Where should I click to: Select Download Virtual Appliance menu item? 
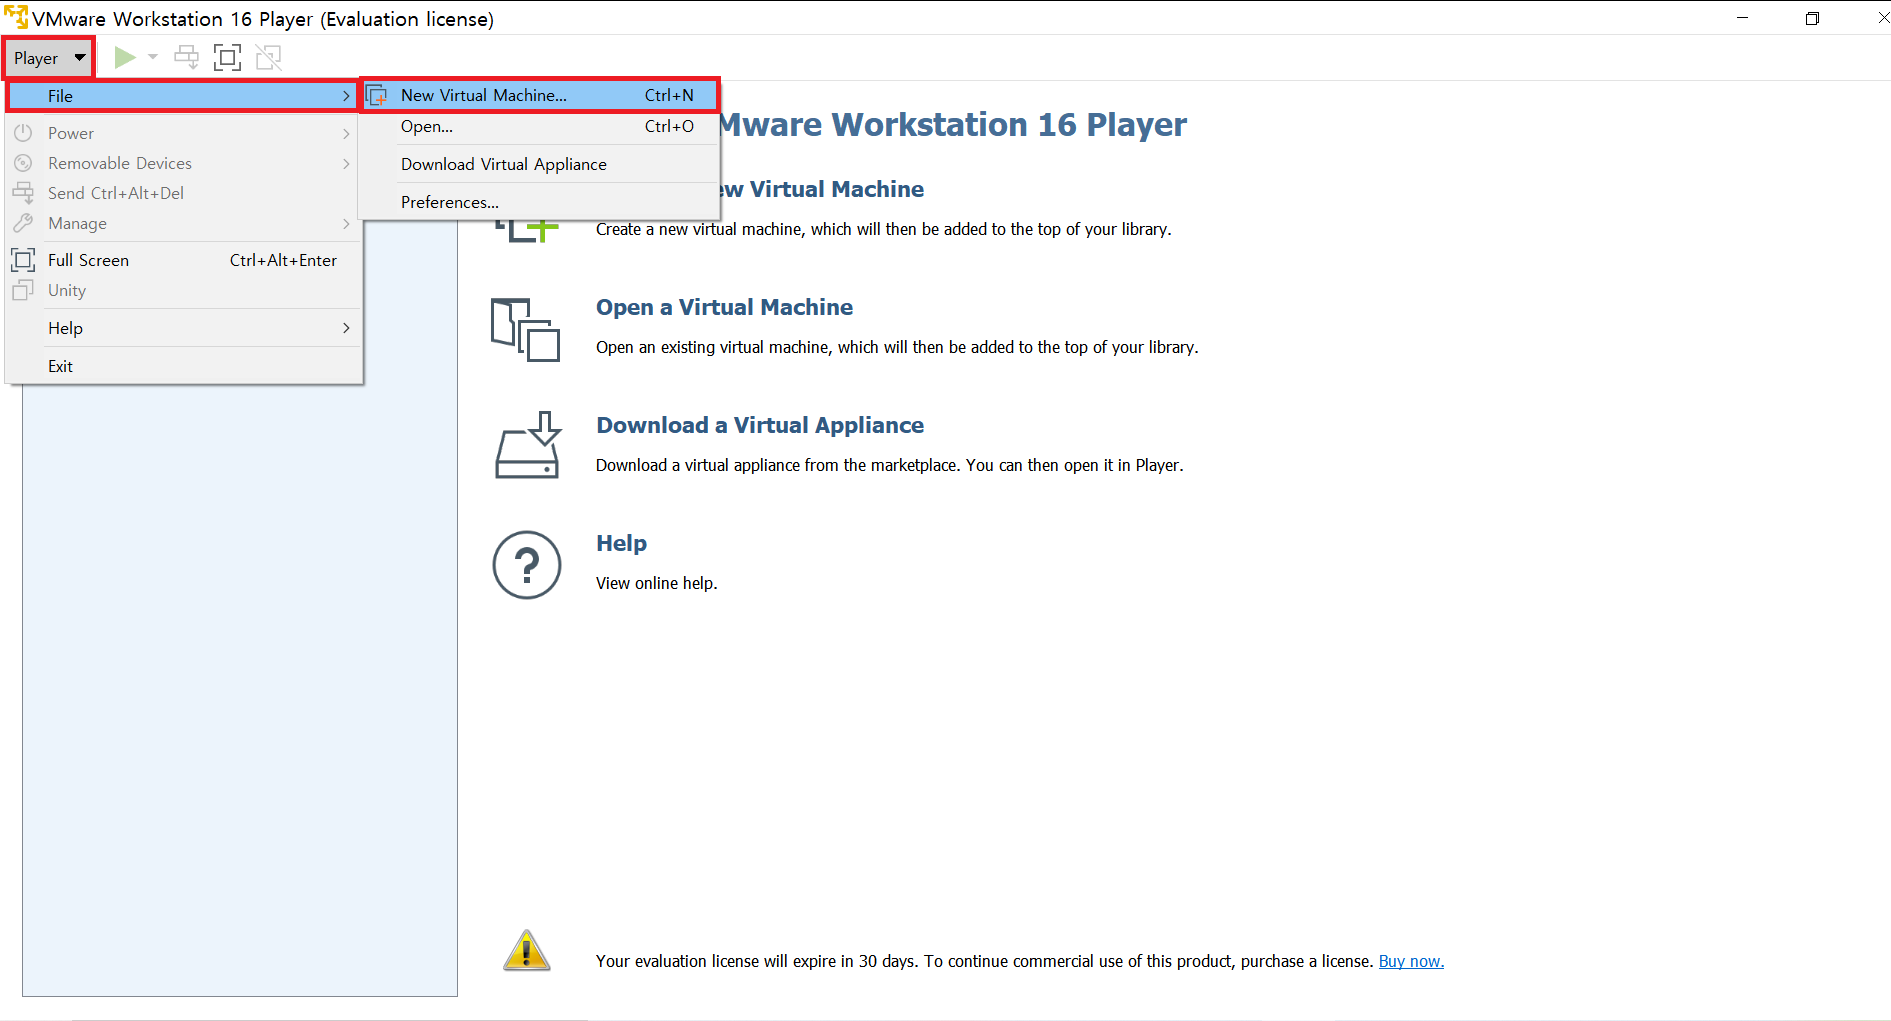[540, 164]
